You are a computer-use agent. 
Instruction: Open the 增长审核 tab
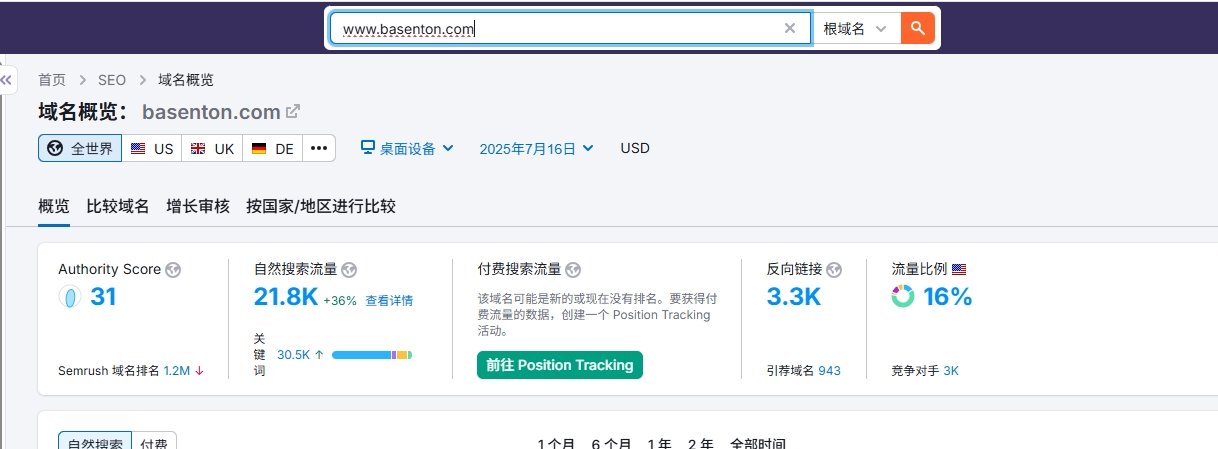tap(198, 206)
